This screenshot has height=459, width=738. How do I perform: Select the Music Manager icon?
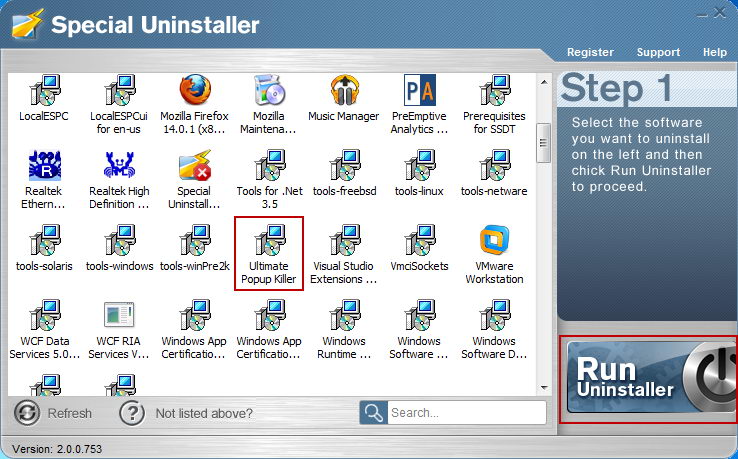344,90
